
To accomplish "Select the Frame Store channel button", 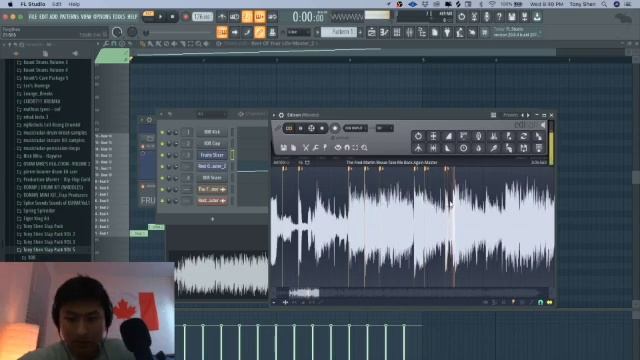I will click(x=212, y=155).
